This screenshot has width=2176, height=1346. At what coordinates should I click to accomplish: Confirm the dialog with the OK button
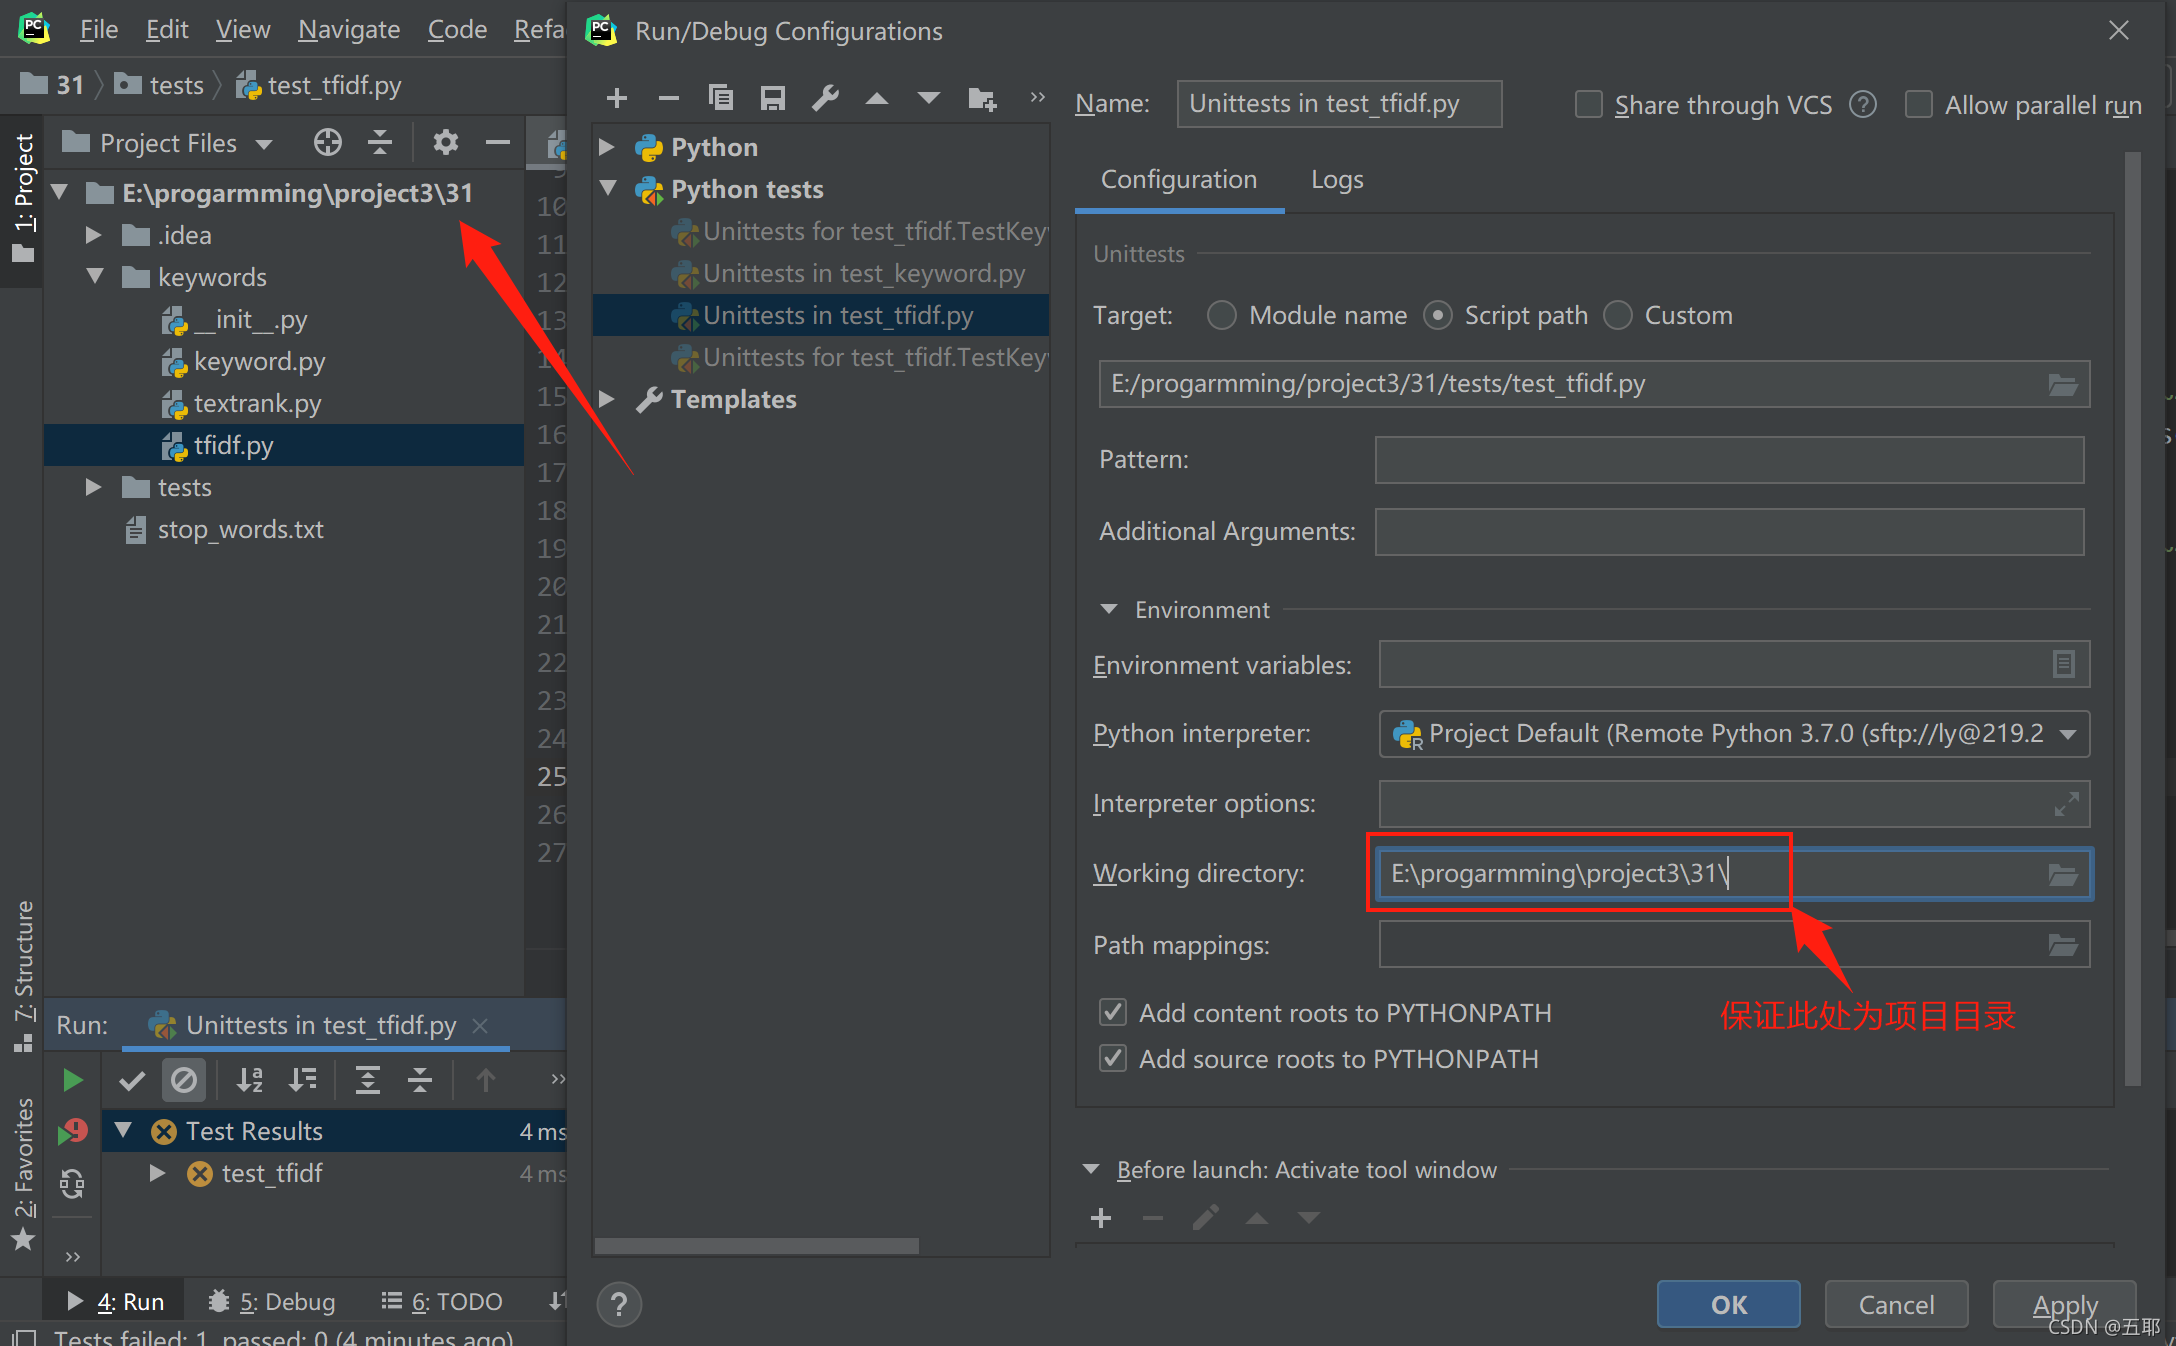[x=1729, y=1304]
